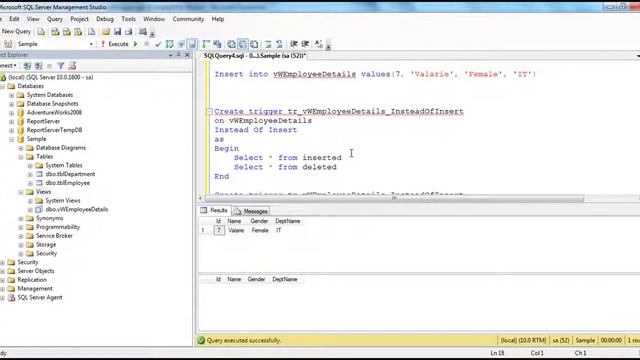Open Query Options from the toolbar

coord(181,44)
